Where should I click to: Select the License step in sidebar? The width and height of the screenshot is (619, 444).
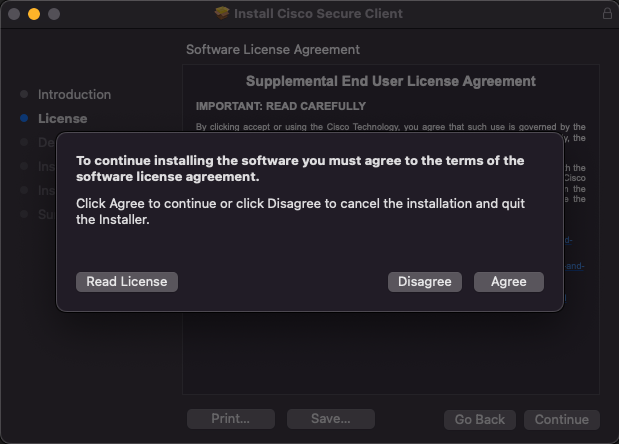pyautogui.click(x=62, y=118)
